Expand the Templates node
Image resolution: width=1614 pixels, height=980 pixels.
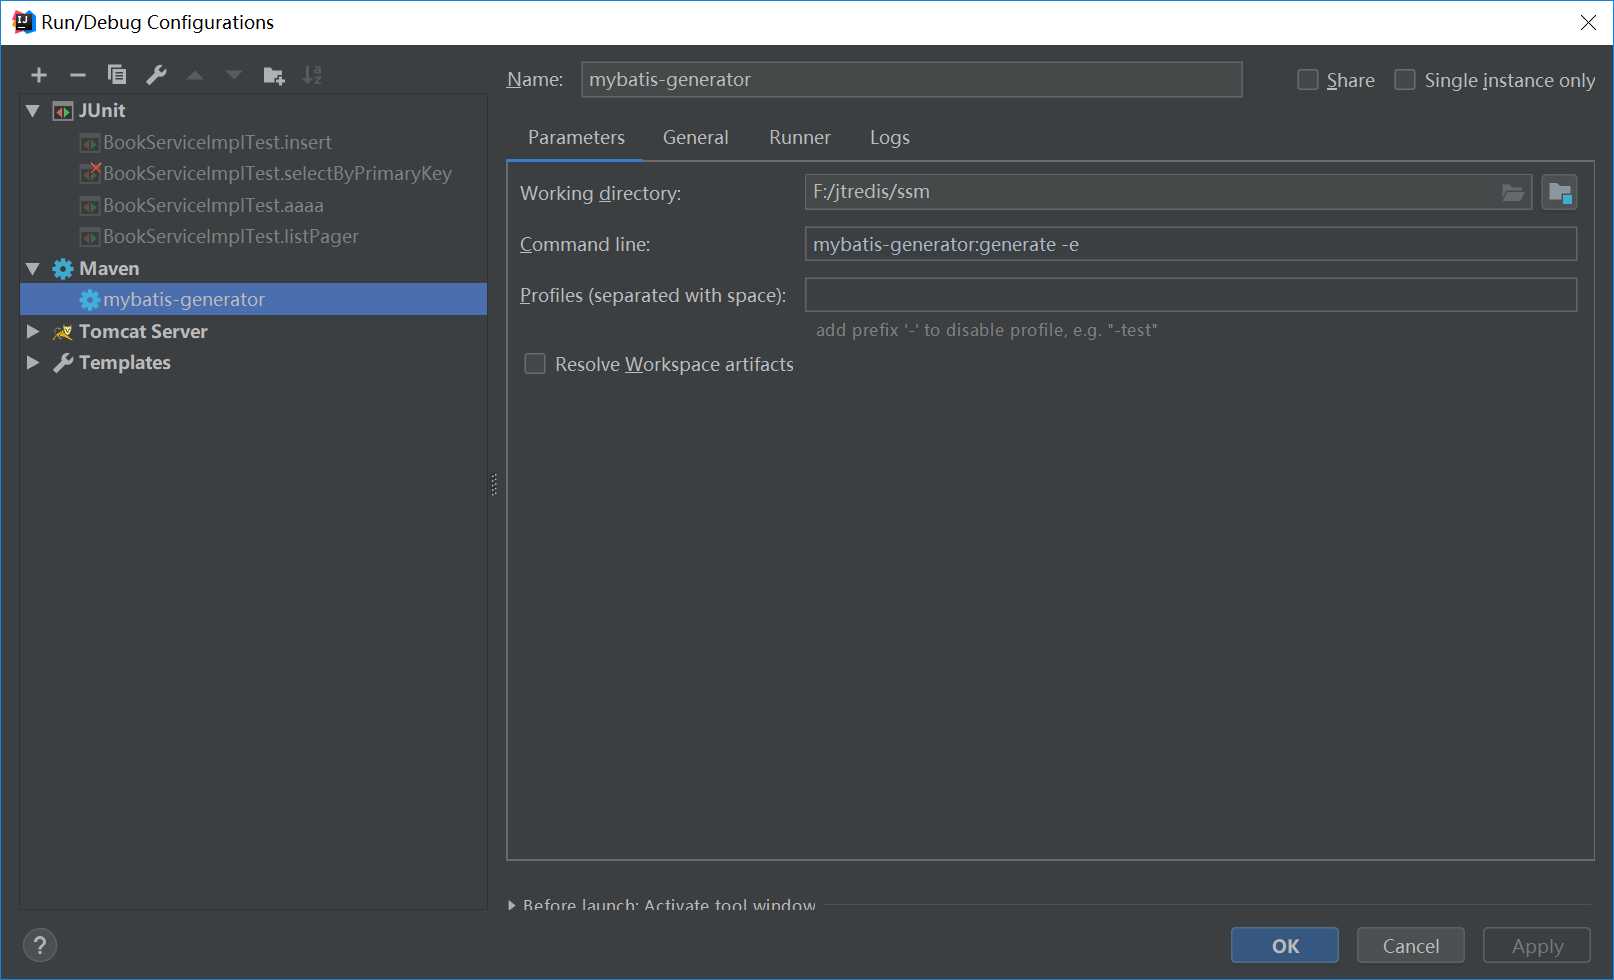tap(33, 362)
